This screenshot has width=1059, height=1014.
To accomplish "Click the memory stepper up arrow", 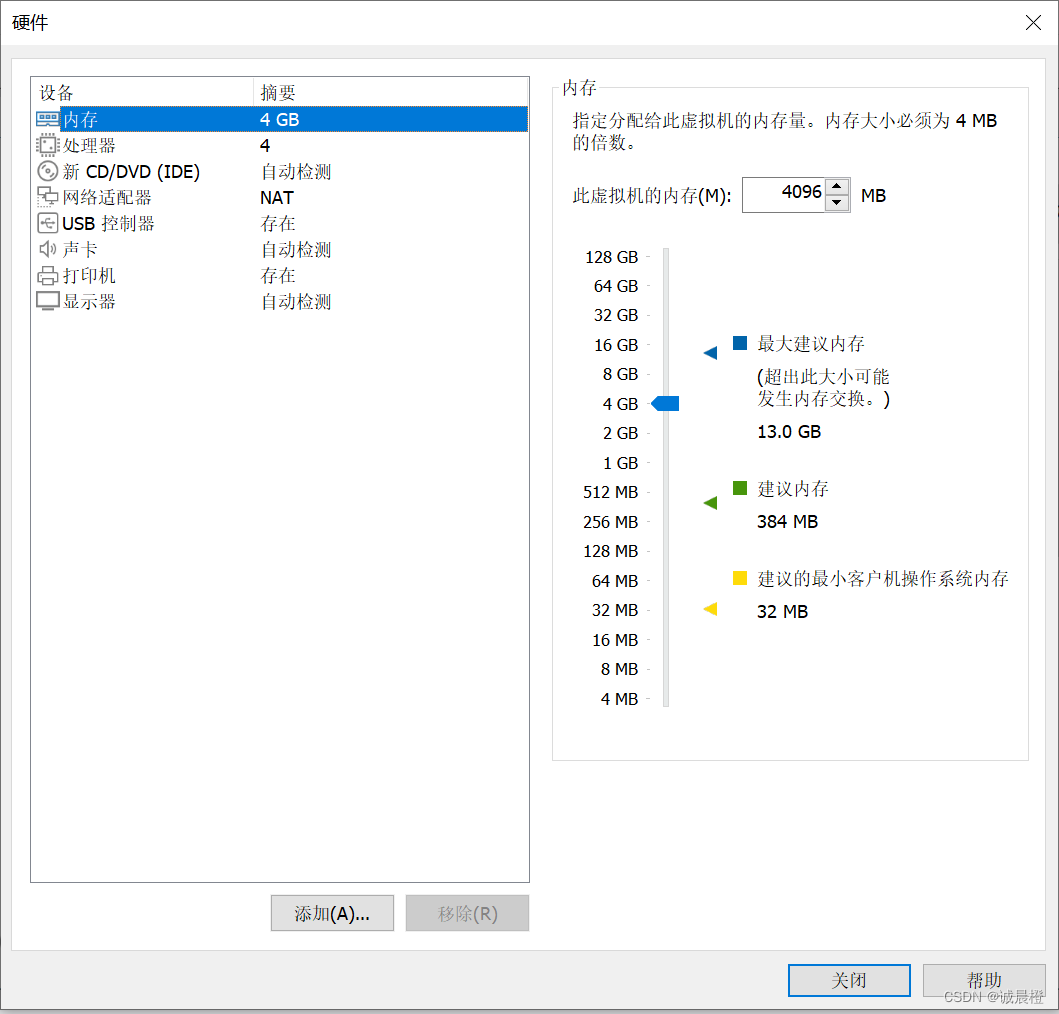I will pos(837,188).
